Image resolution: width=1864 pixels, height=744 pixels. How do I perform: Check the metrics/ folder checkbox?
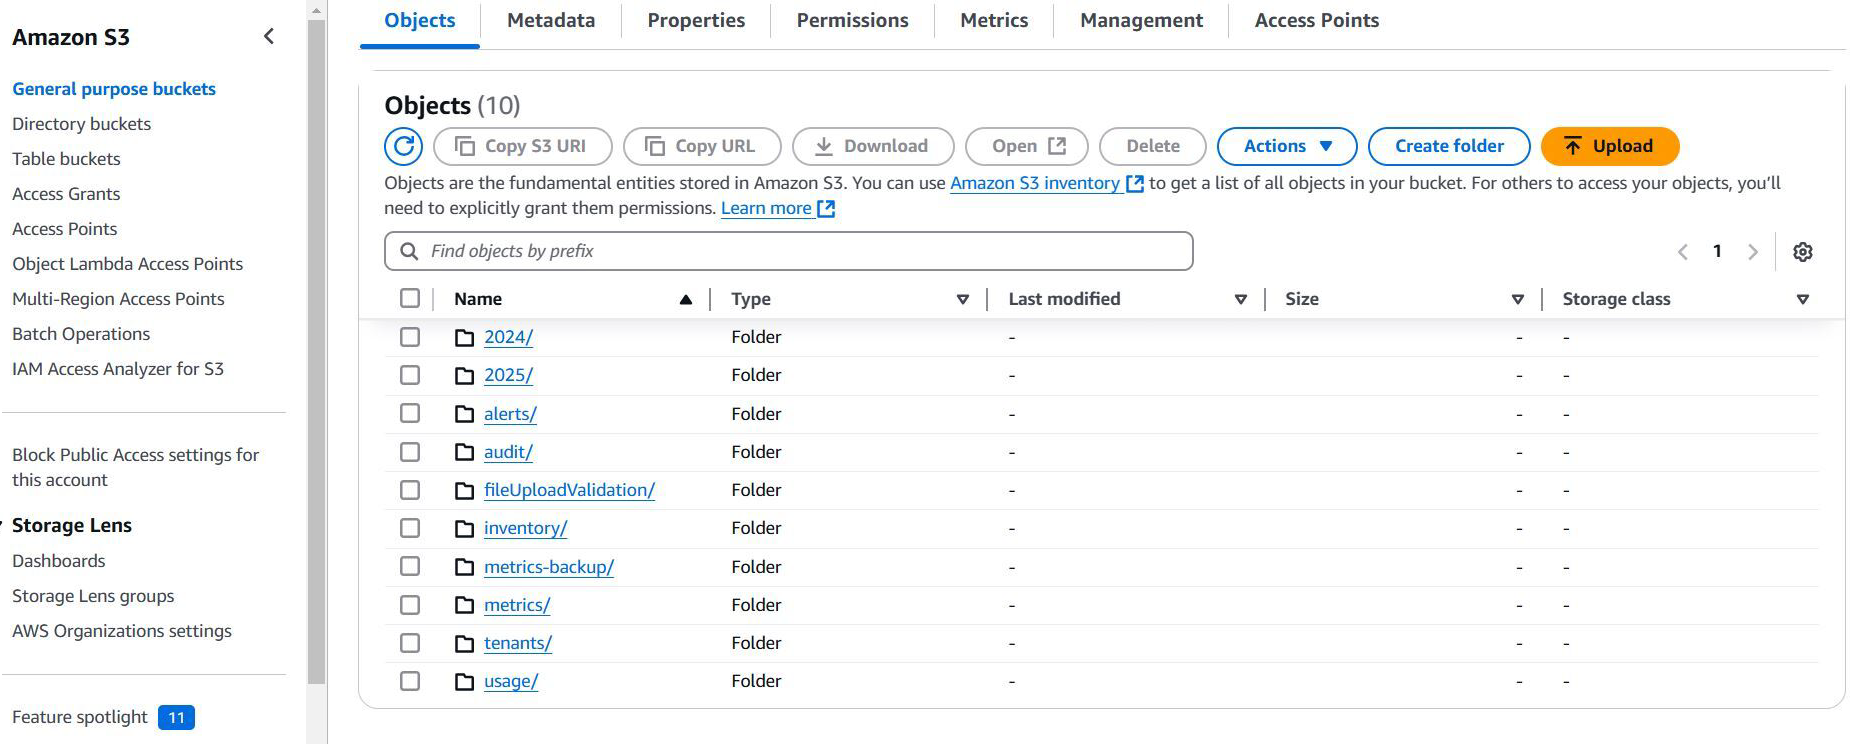410,605
